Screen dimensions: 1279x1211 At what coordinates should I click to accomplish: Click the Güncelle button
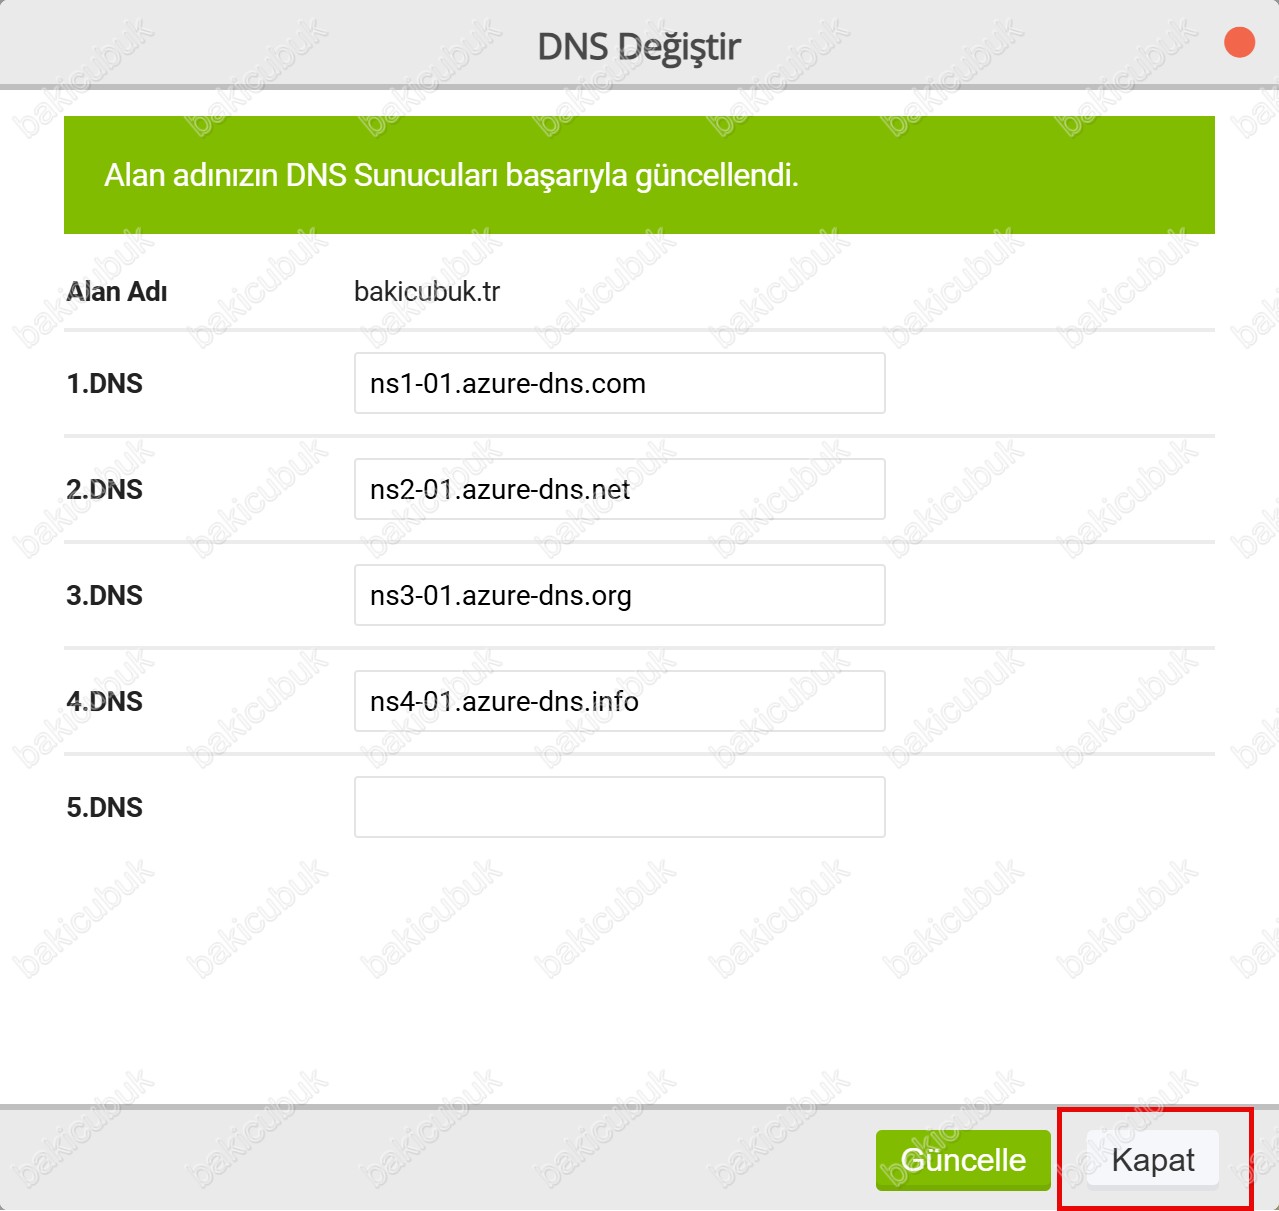(x=962, y=1160)
